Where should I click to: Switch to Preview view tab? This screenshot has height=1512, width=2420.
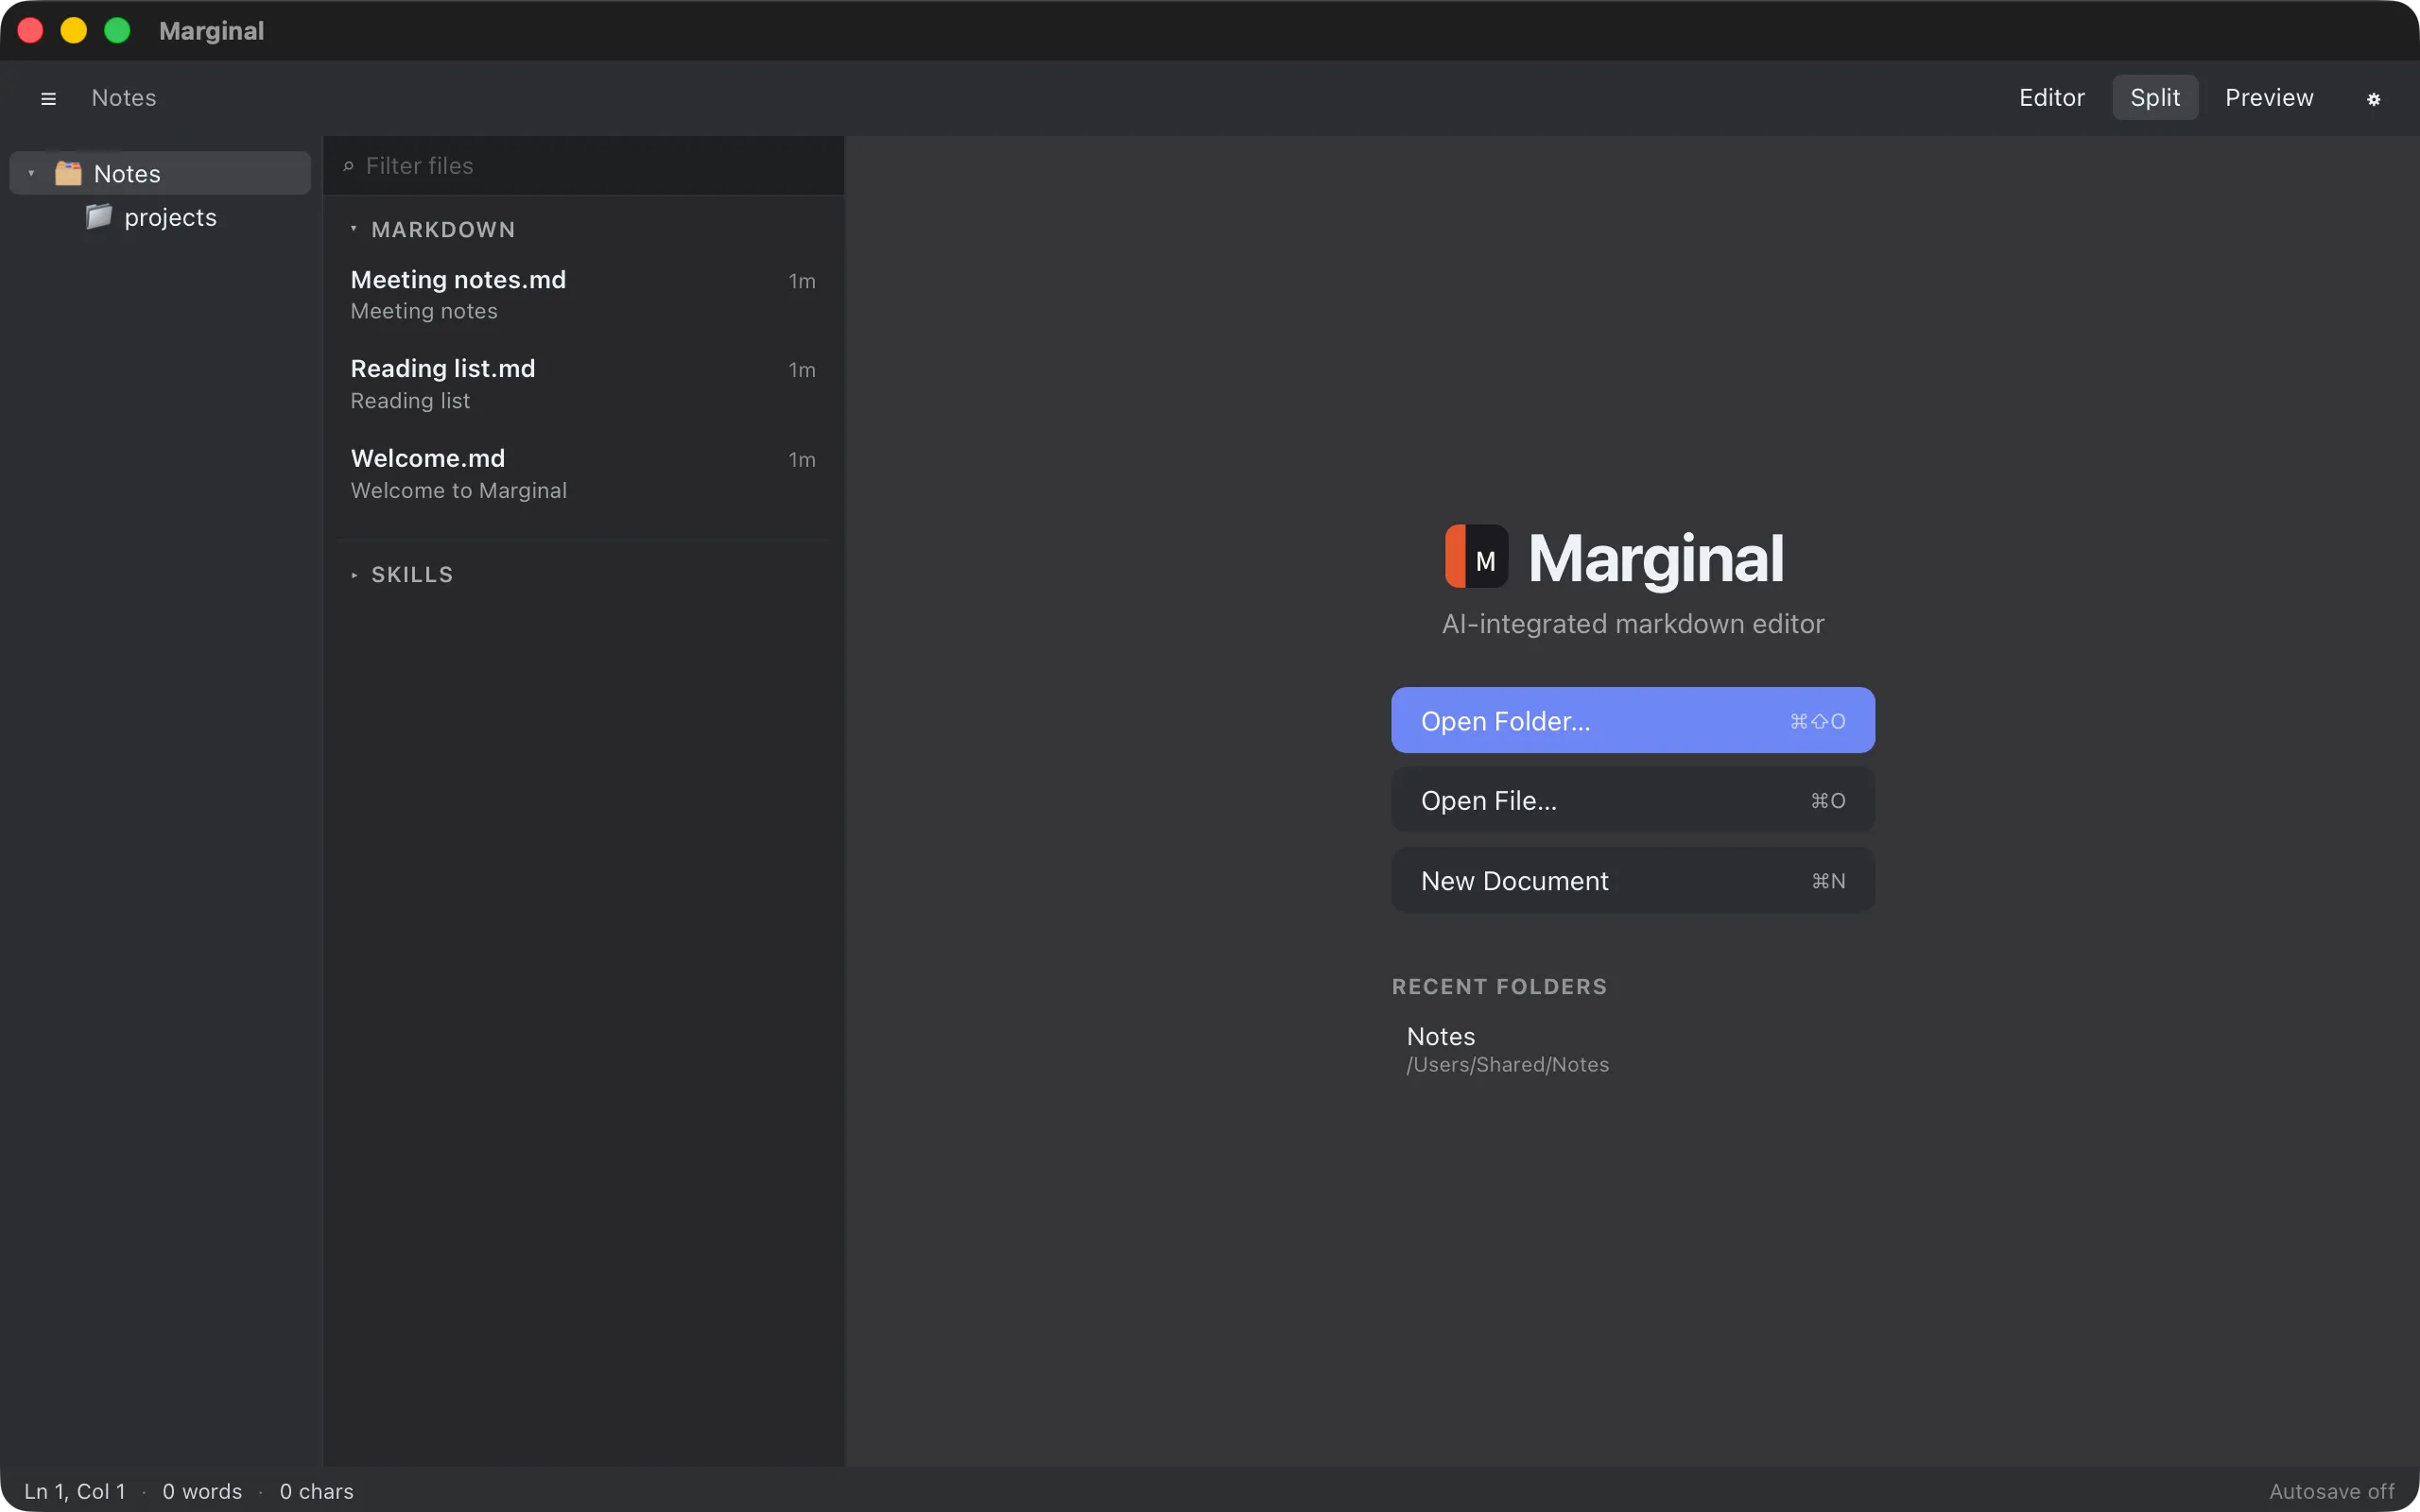click(x=2269, y=97)
